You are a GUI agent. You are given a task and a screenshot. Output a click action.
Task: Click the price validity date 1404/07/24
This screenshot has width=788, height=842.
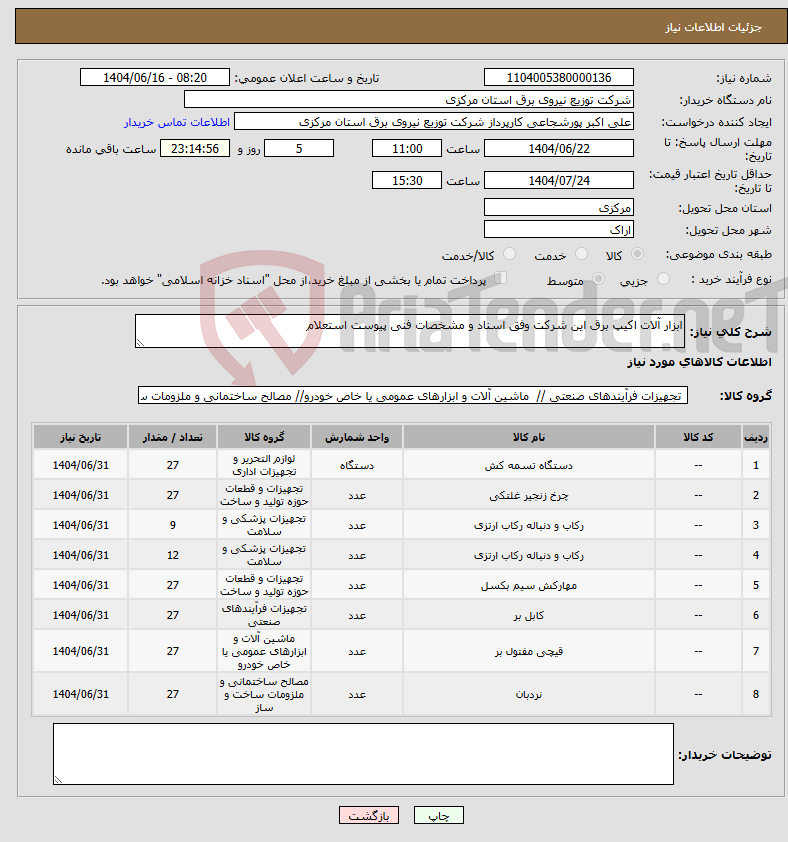coord(559,180)
